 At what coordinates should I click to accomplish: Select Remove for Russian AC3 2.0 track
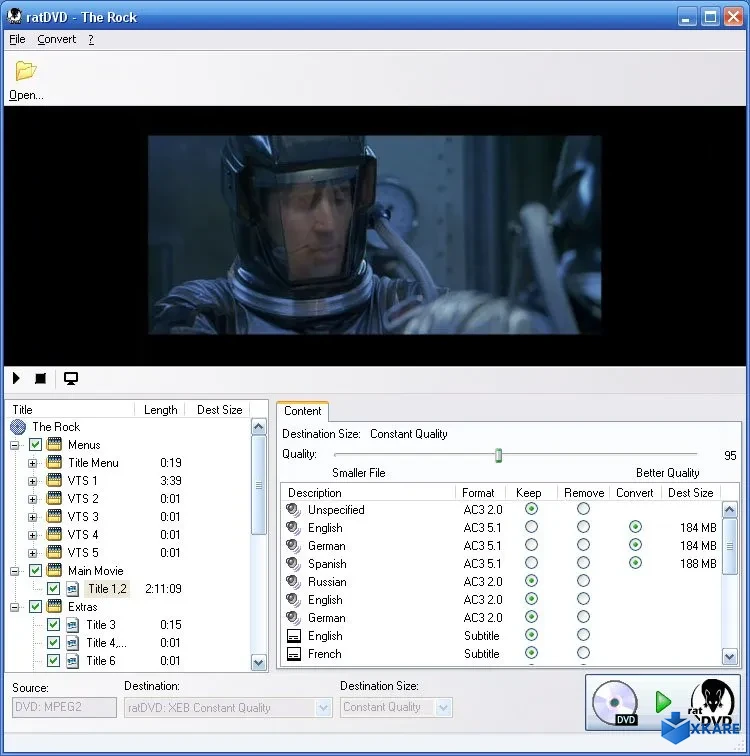583,580
